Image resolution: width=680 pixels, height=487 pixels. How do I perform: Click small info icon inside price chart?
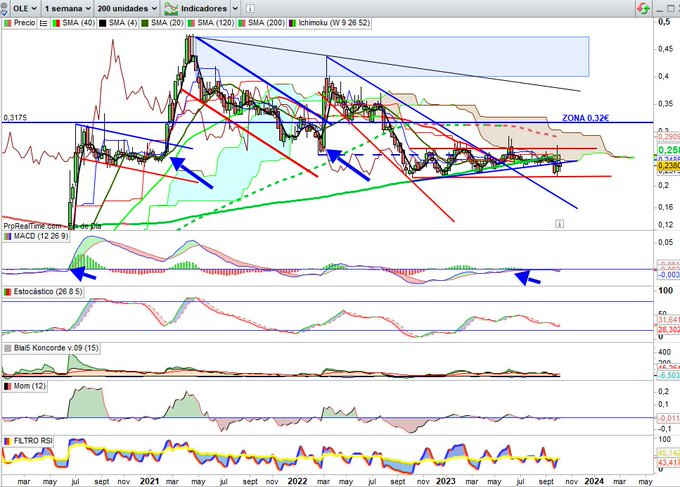(559, 224)
